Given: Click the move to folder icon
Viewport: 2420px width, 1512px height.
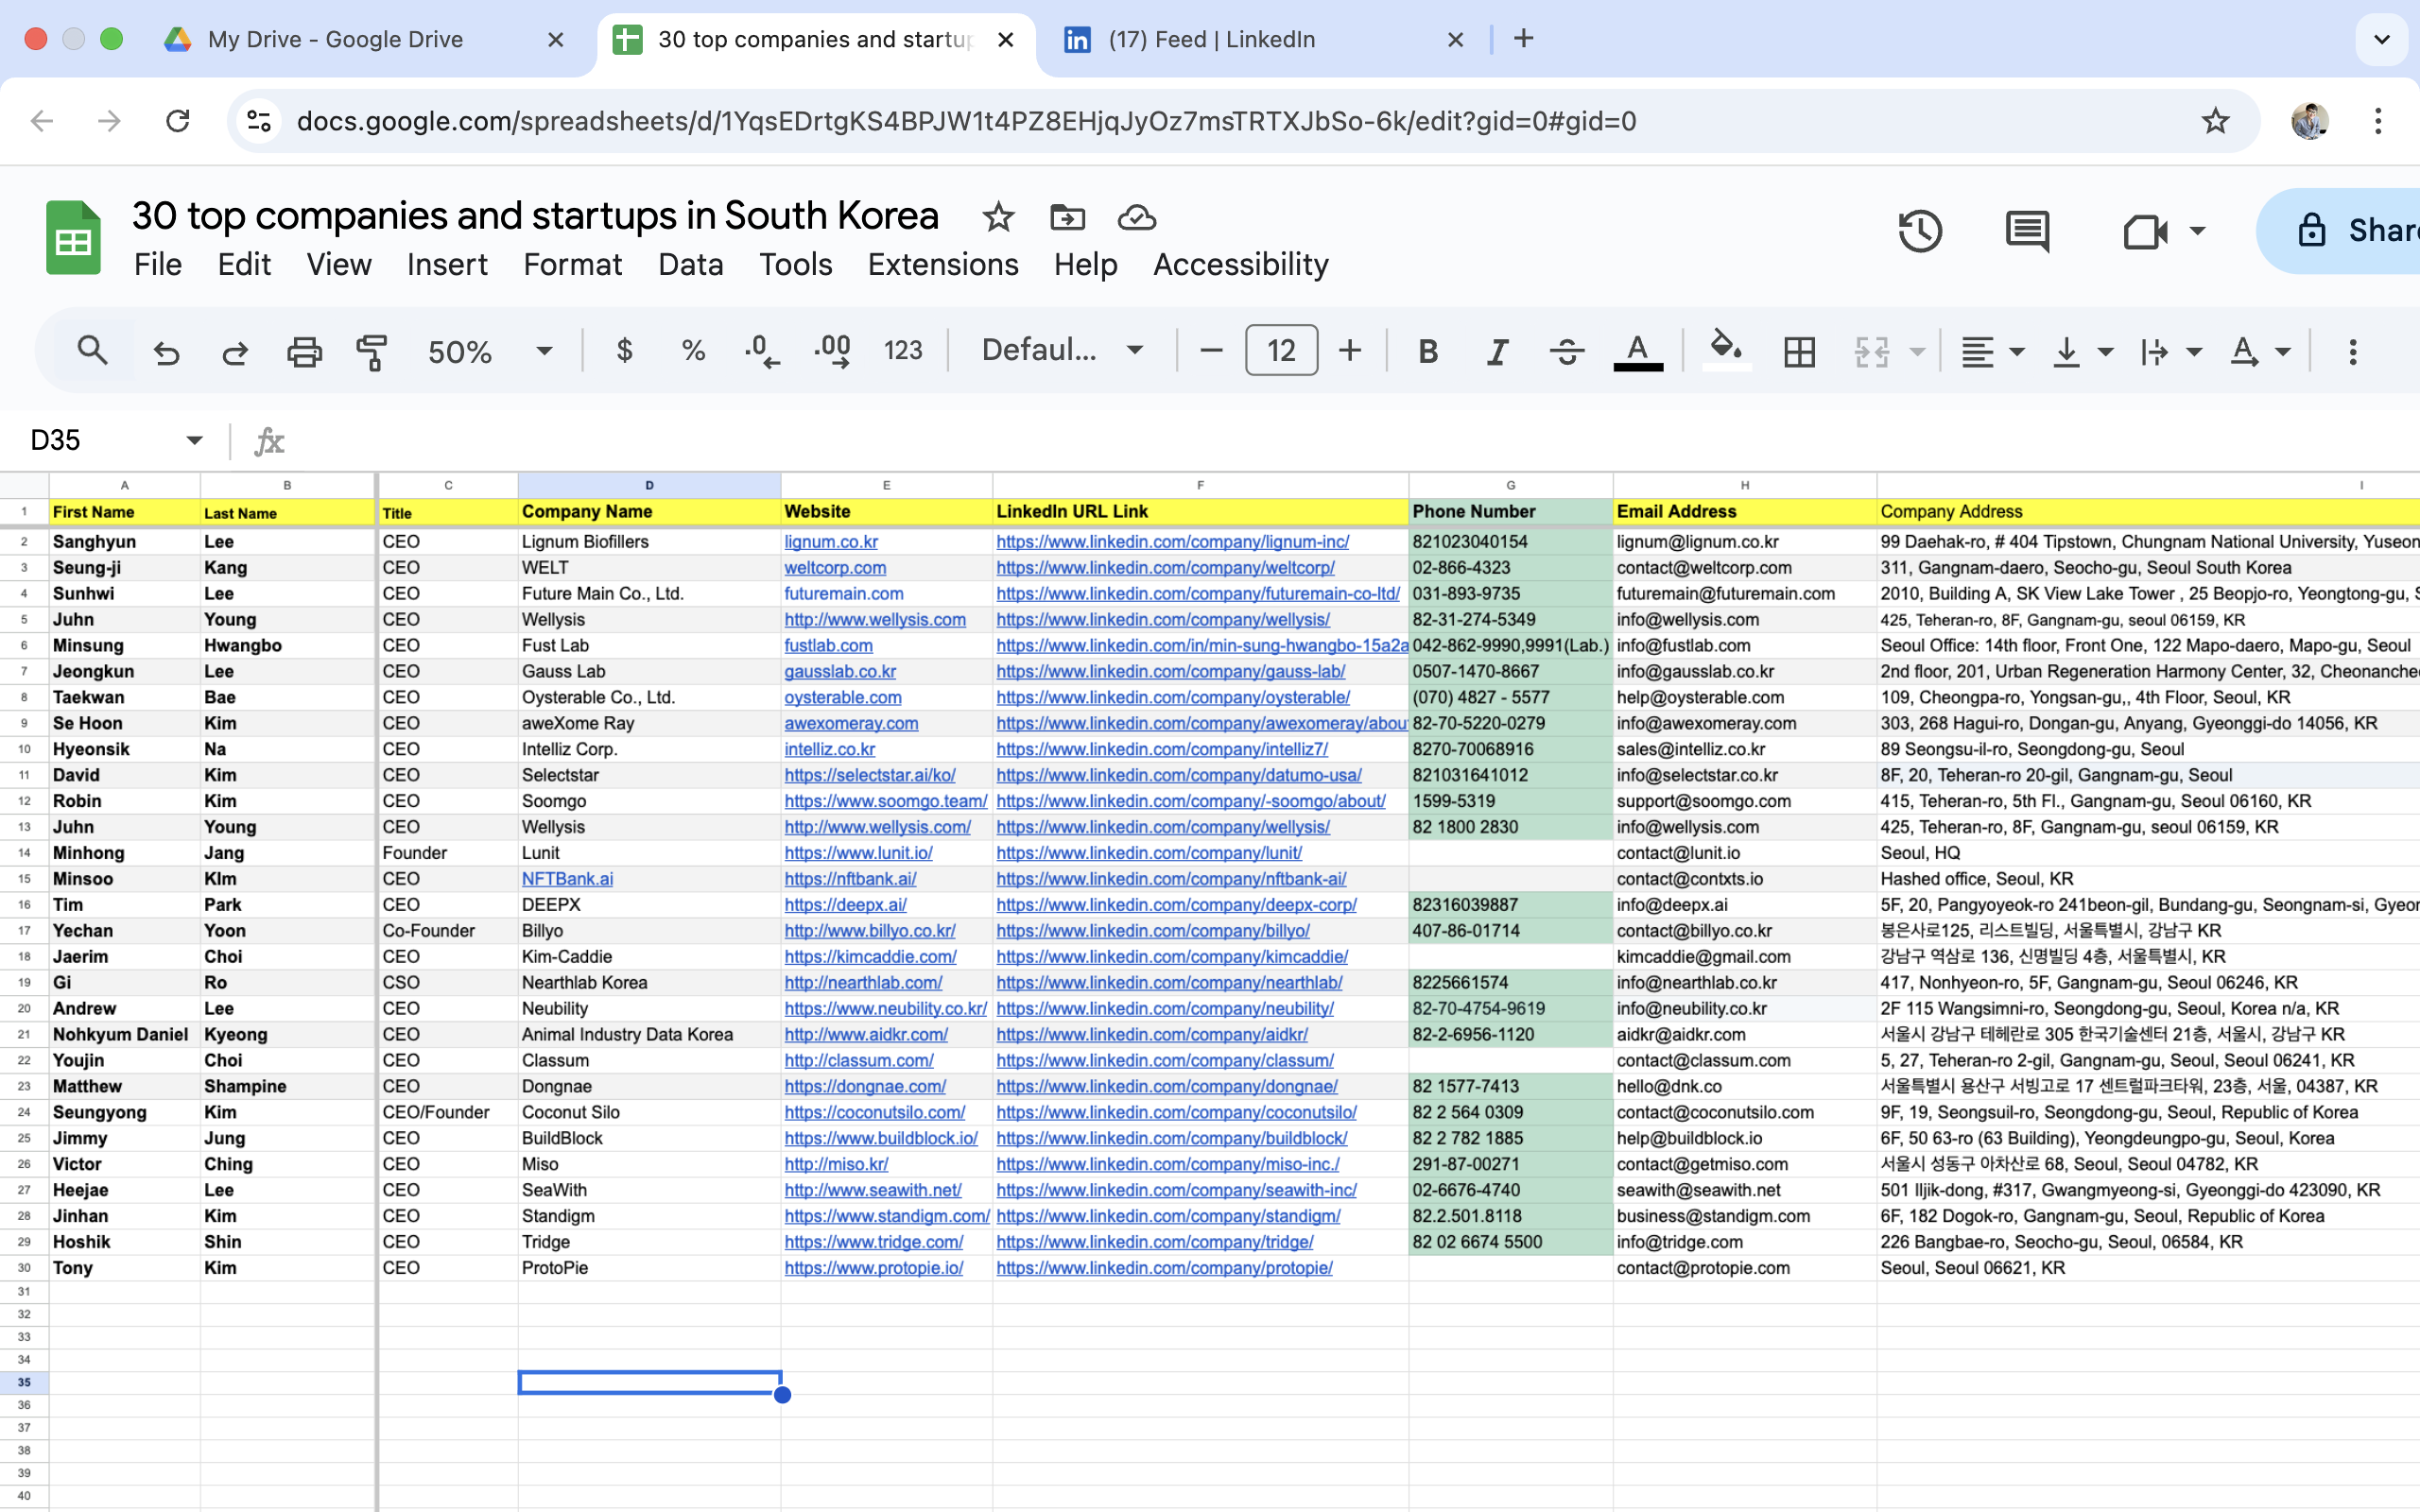Looking at the screenshot, I should pyautogui.click(x=1067, y=217).
